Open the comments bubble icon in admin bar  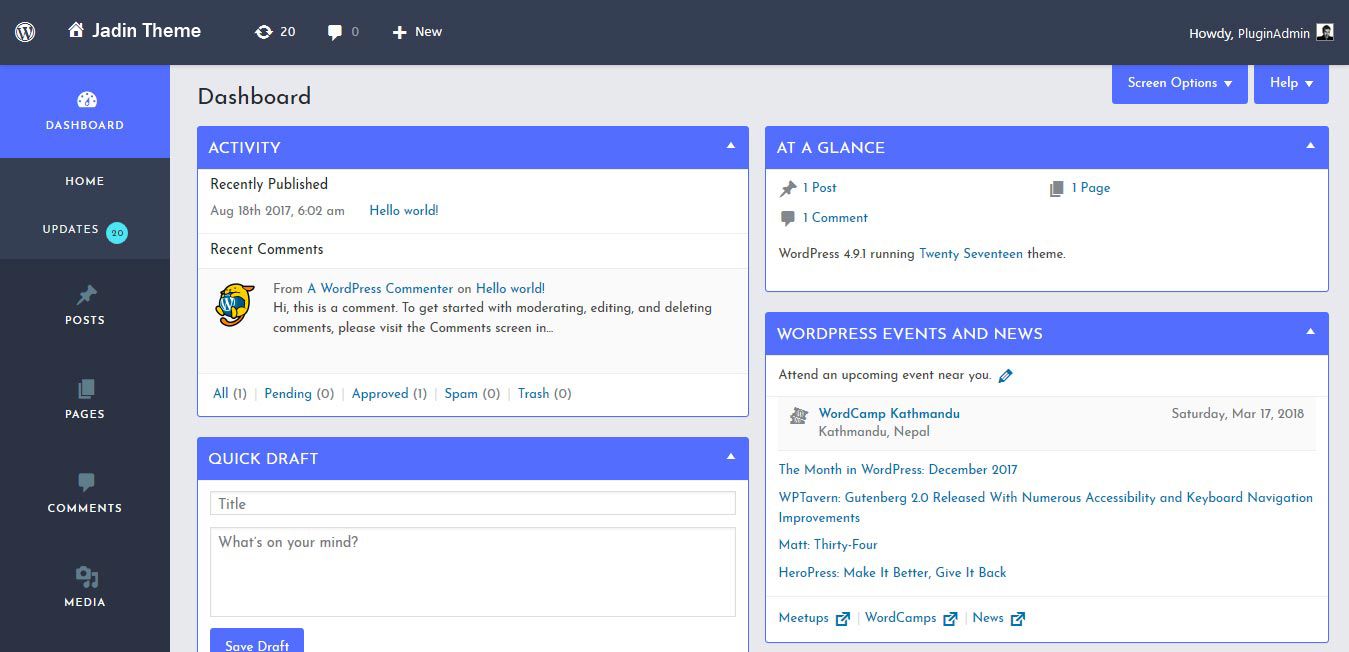coord(335,32)
